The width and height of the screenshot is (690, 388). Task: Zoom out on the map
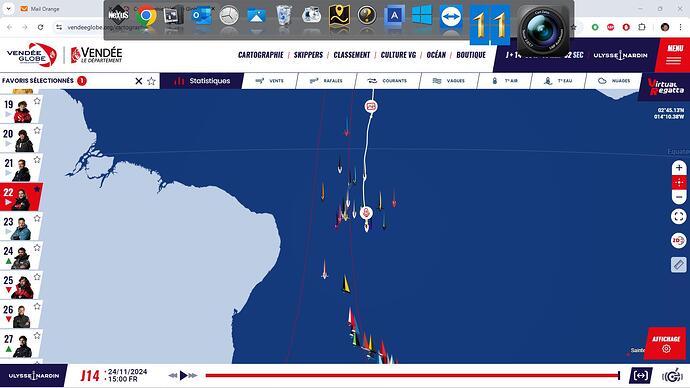pos(679,197)
